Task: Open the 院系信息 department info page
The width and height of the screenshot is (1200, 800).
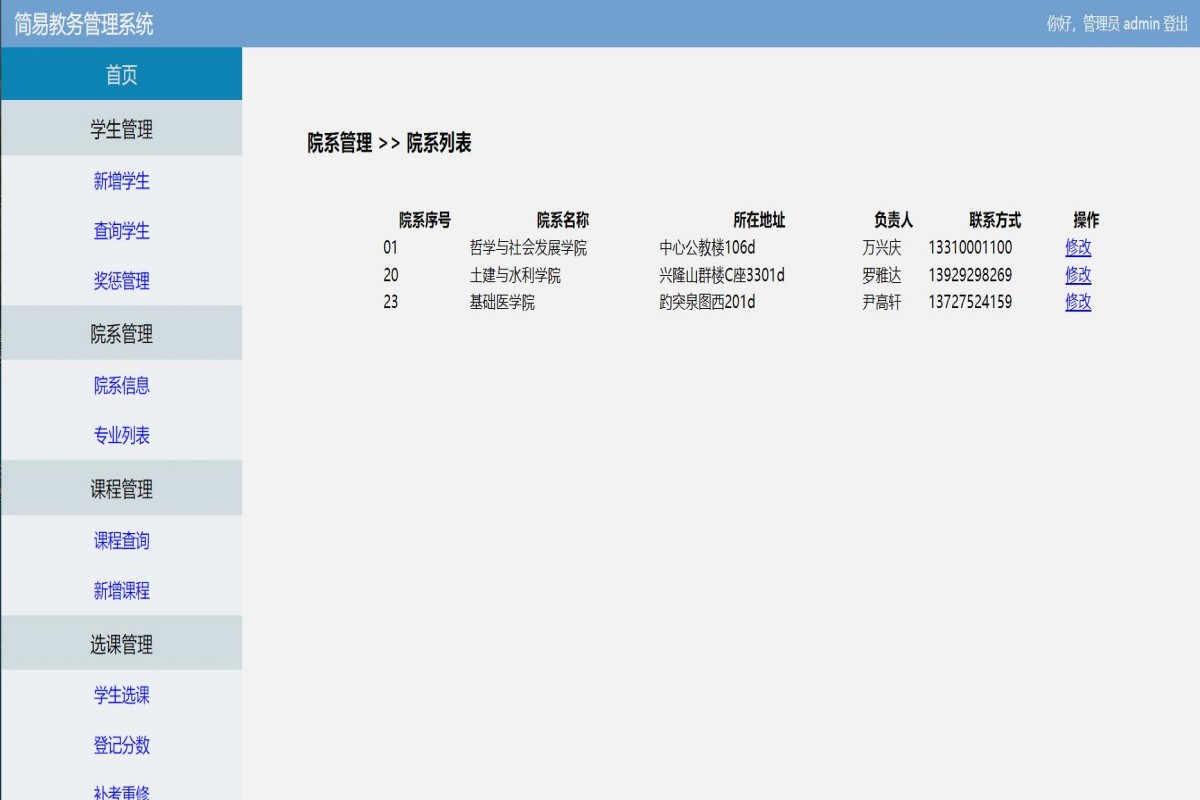Action: [x=122, y=386]
